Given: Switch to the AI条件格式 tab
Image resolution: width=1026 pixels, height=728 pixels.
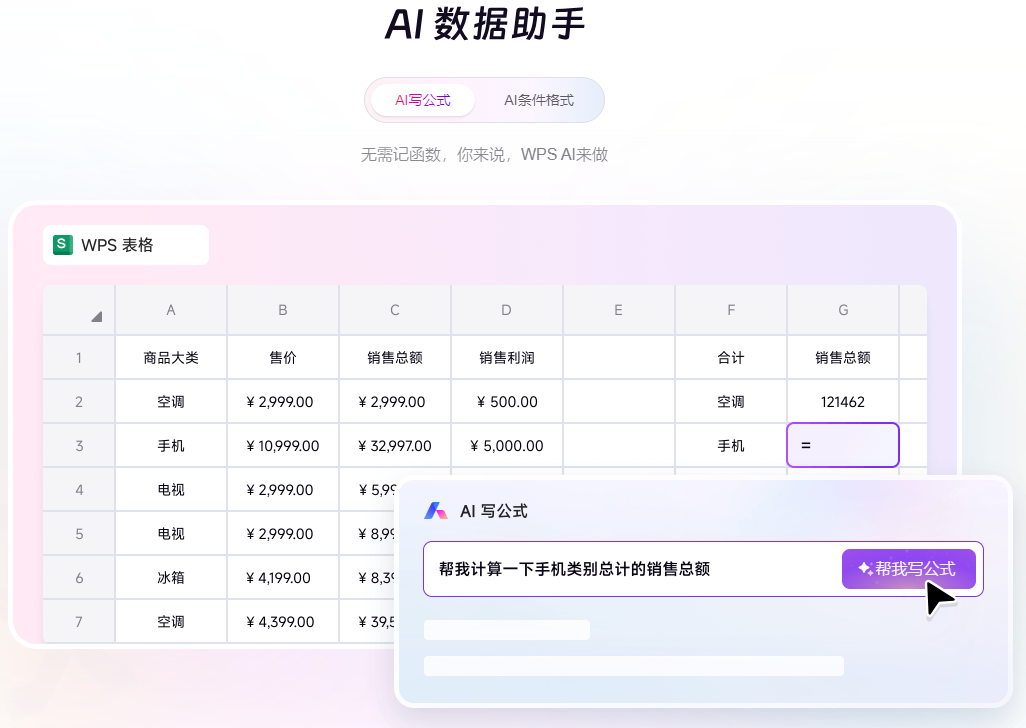Looking at the screenshot, I should (539, 100).
